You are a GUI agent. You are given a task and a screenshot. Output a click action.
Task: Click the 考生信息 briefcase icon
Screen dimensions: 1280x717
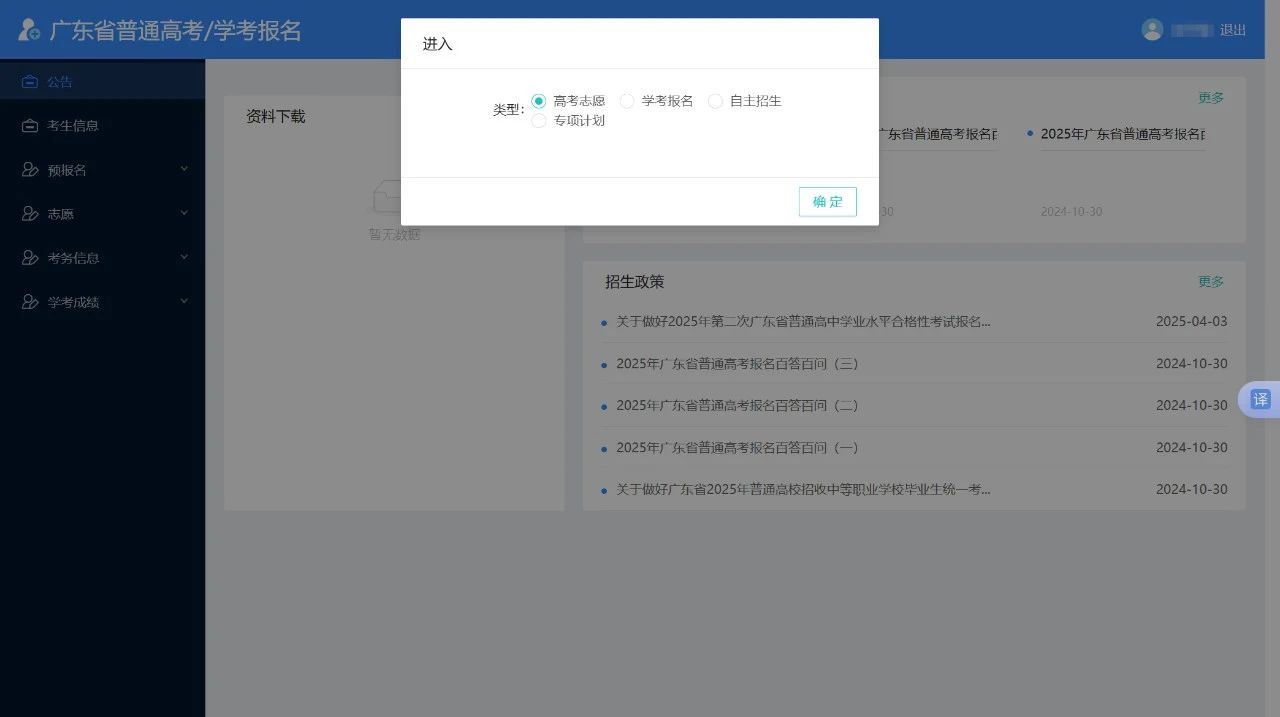(30, 126)
